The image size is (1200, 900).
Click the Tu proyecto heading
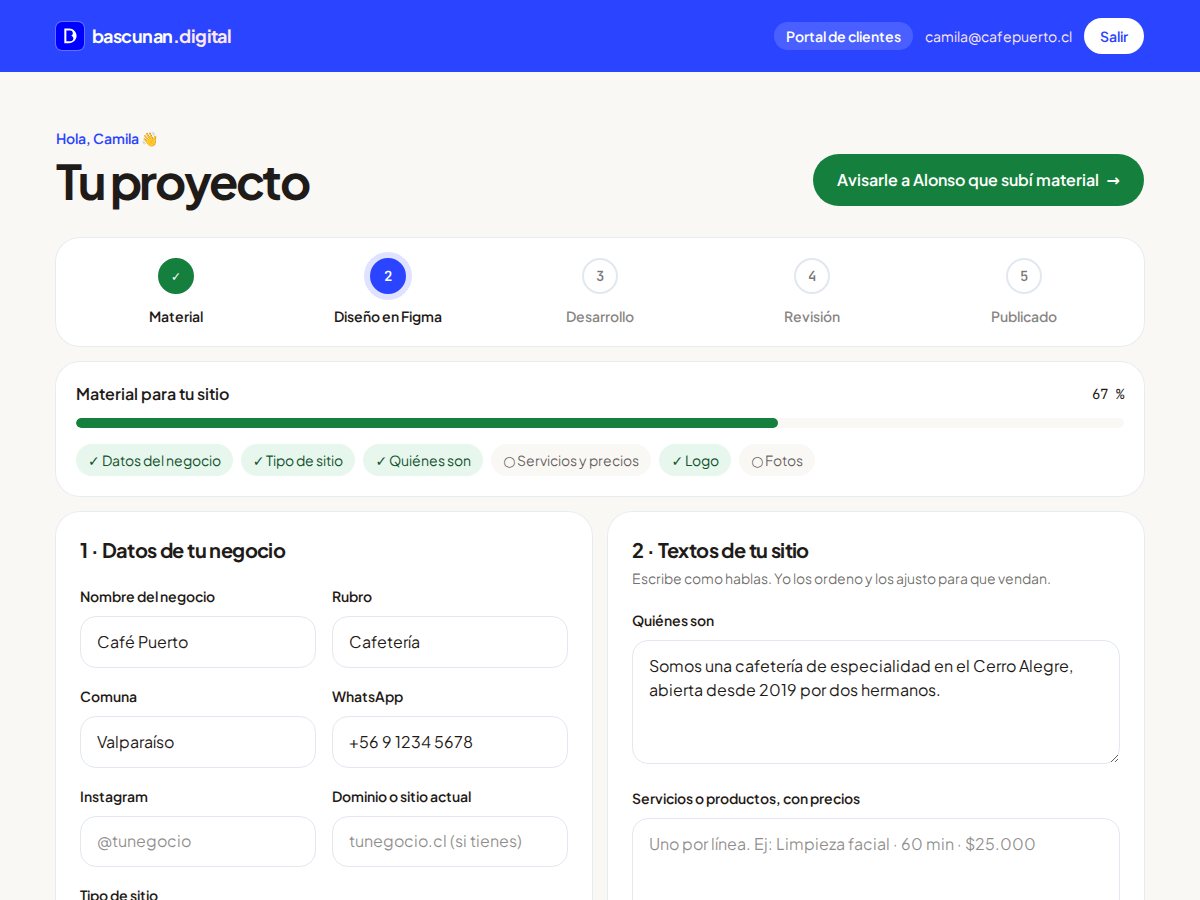pyautogui.click(x=183, y=182)
